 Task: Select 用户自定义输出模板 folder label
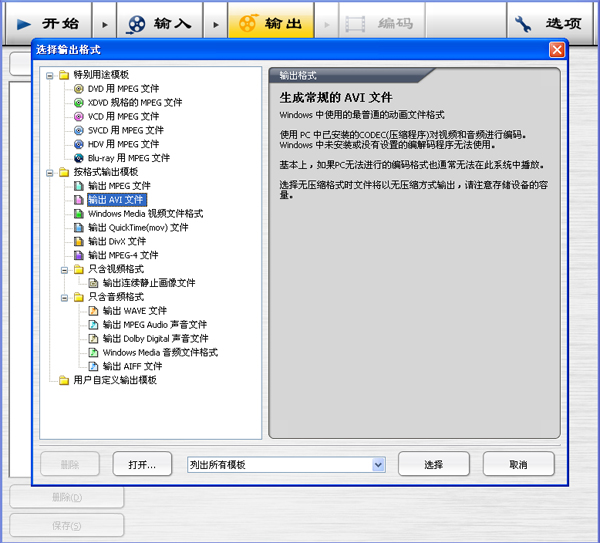point(115,380)
